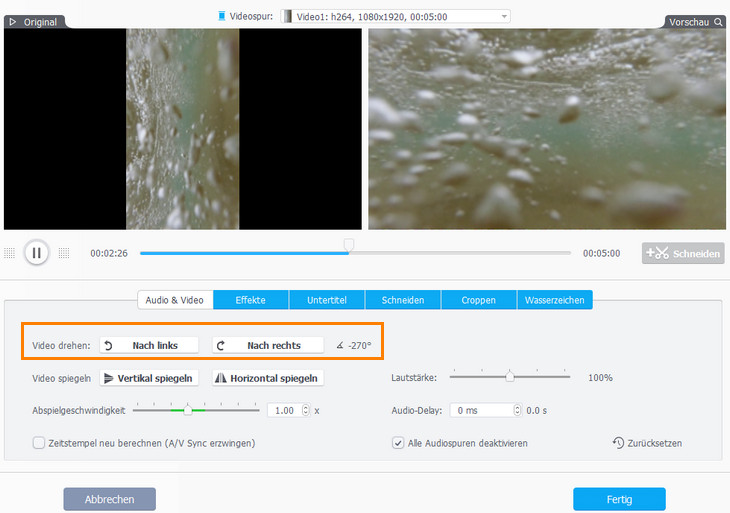Rotate video with Nach rechts button
730x513 pixels.
(x=268, y=345)
